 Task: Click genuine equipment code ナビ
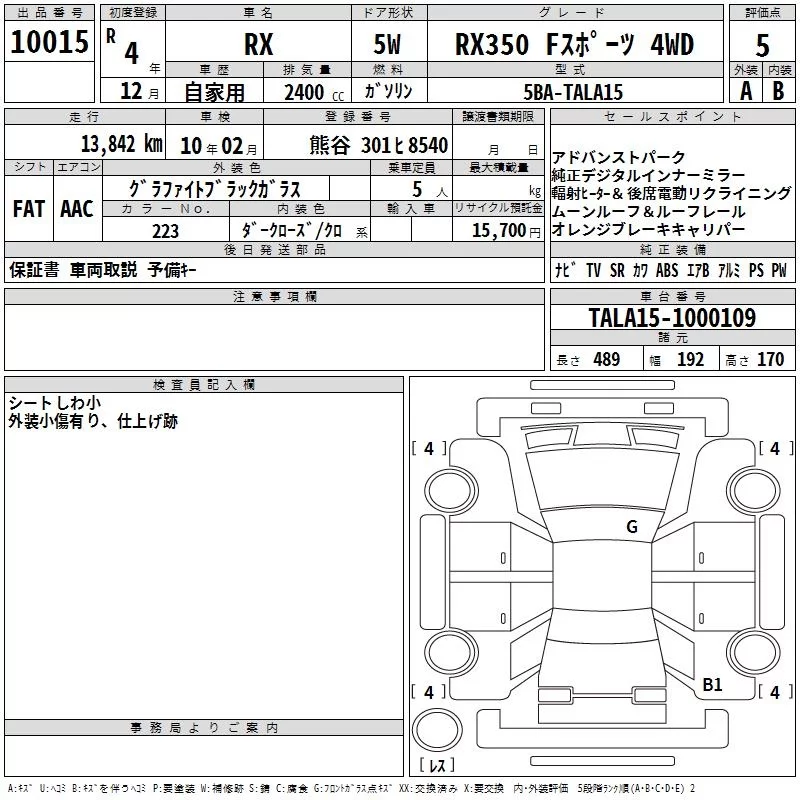tap(566, 270)
